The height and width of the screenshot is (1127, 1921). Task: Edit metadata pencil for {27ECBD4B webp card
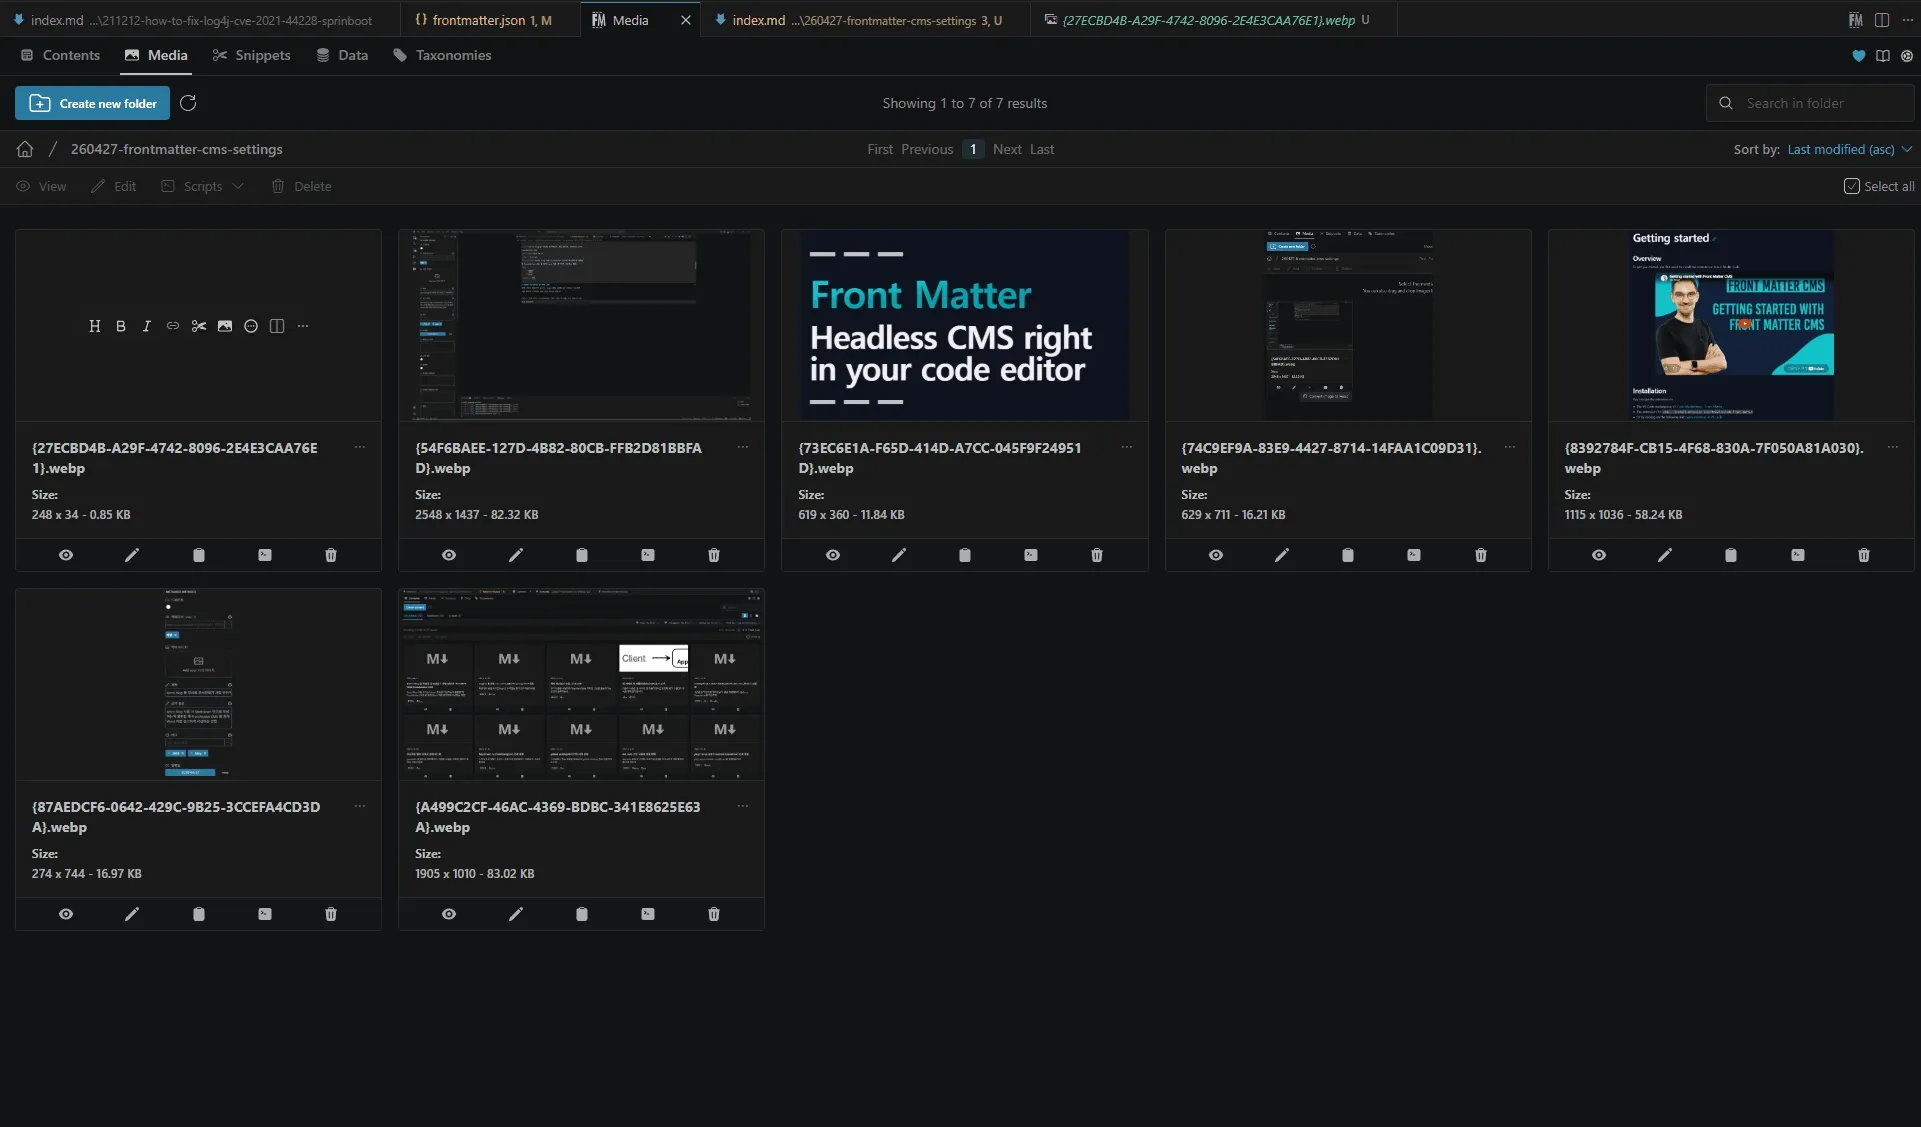tap(132, 555)
